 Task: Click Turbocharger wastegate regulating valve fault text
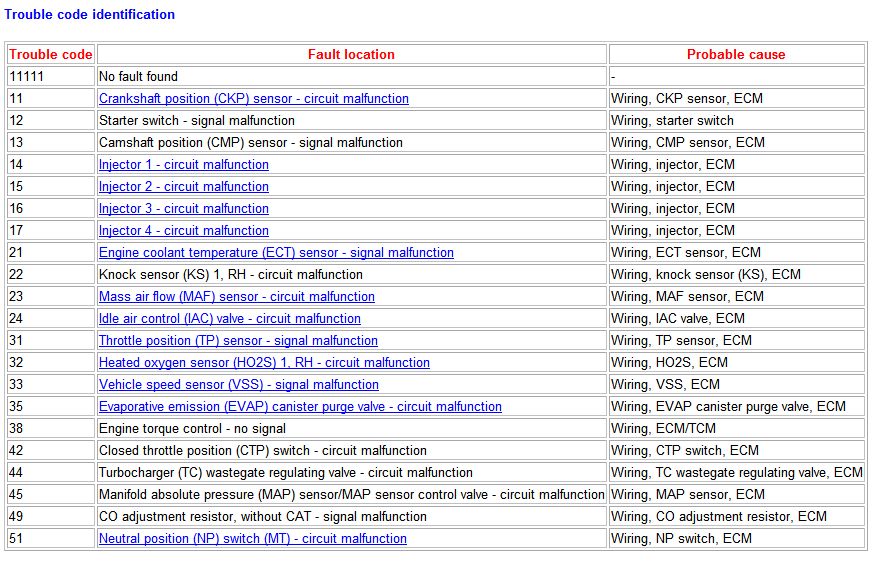(285, 473)
